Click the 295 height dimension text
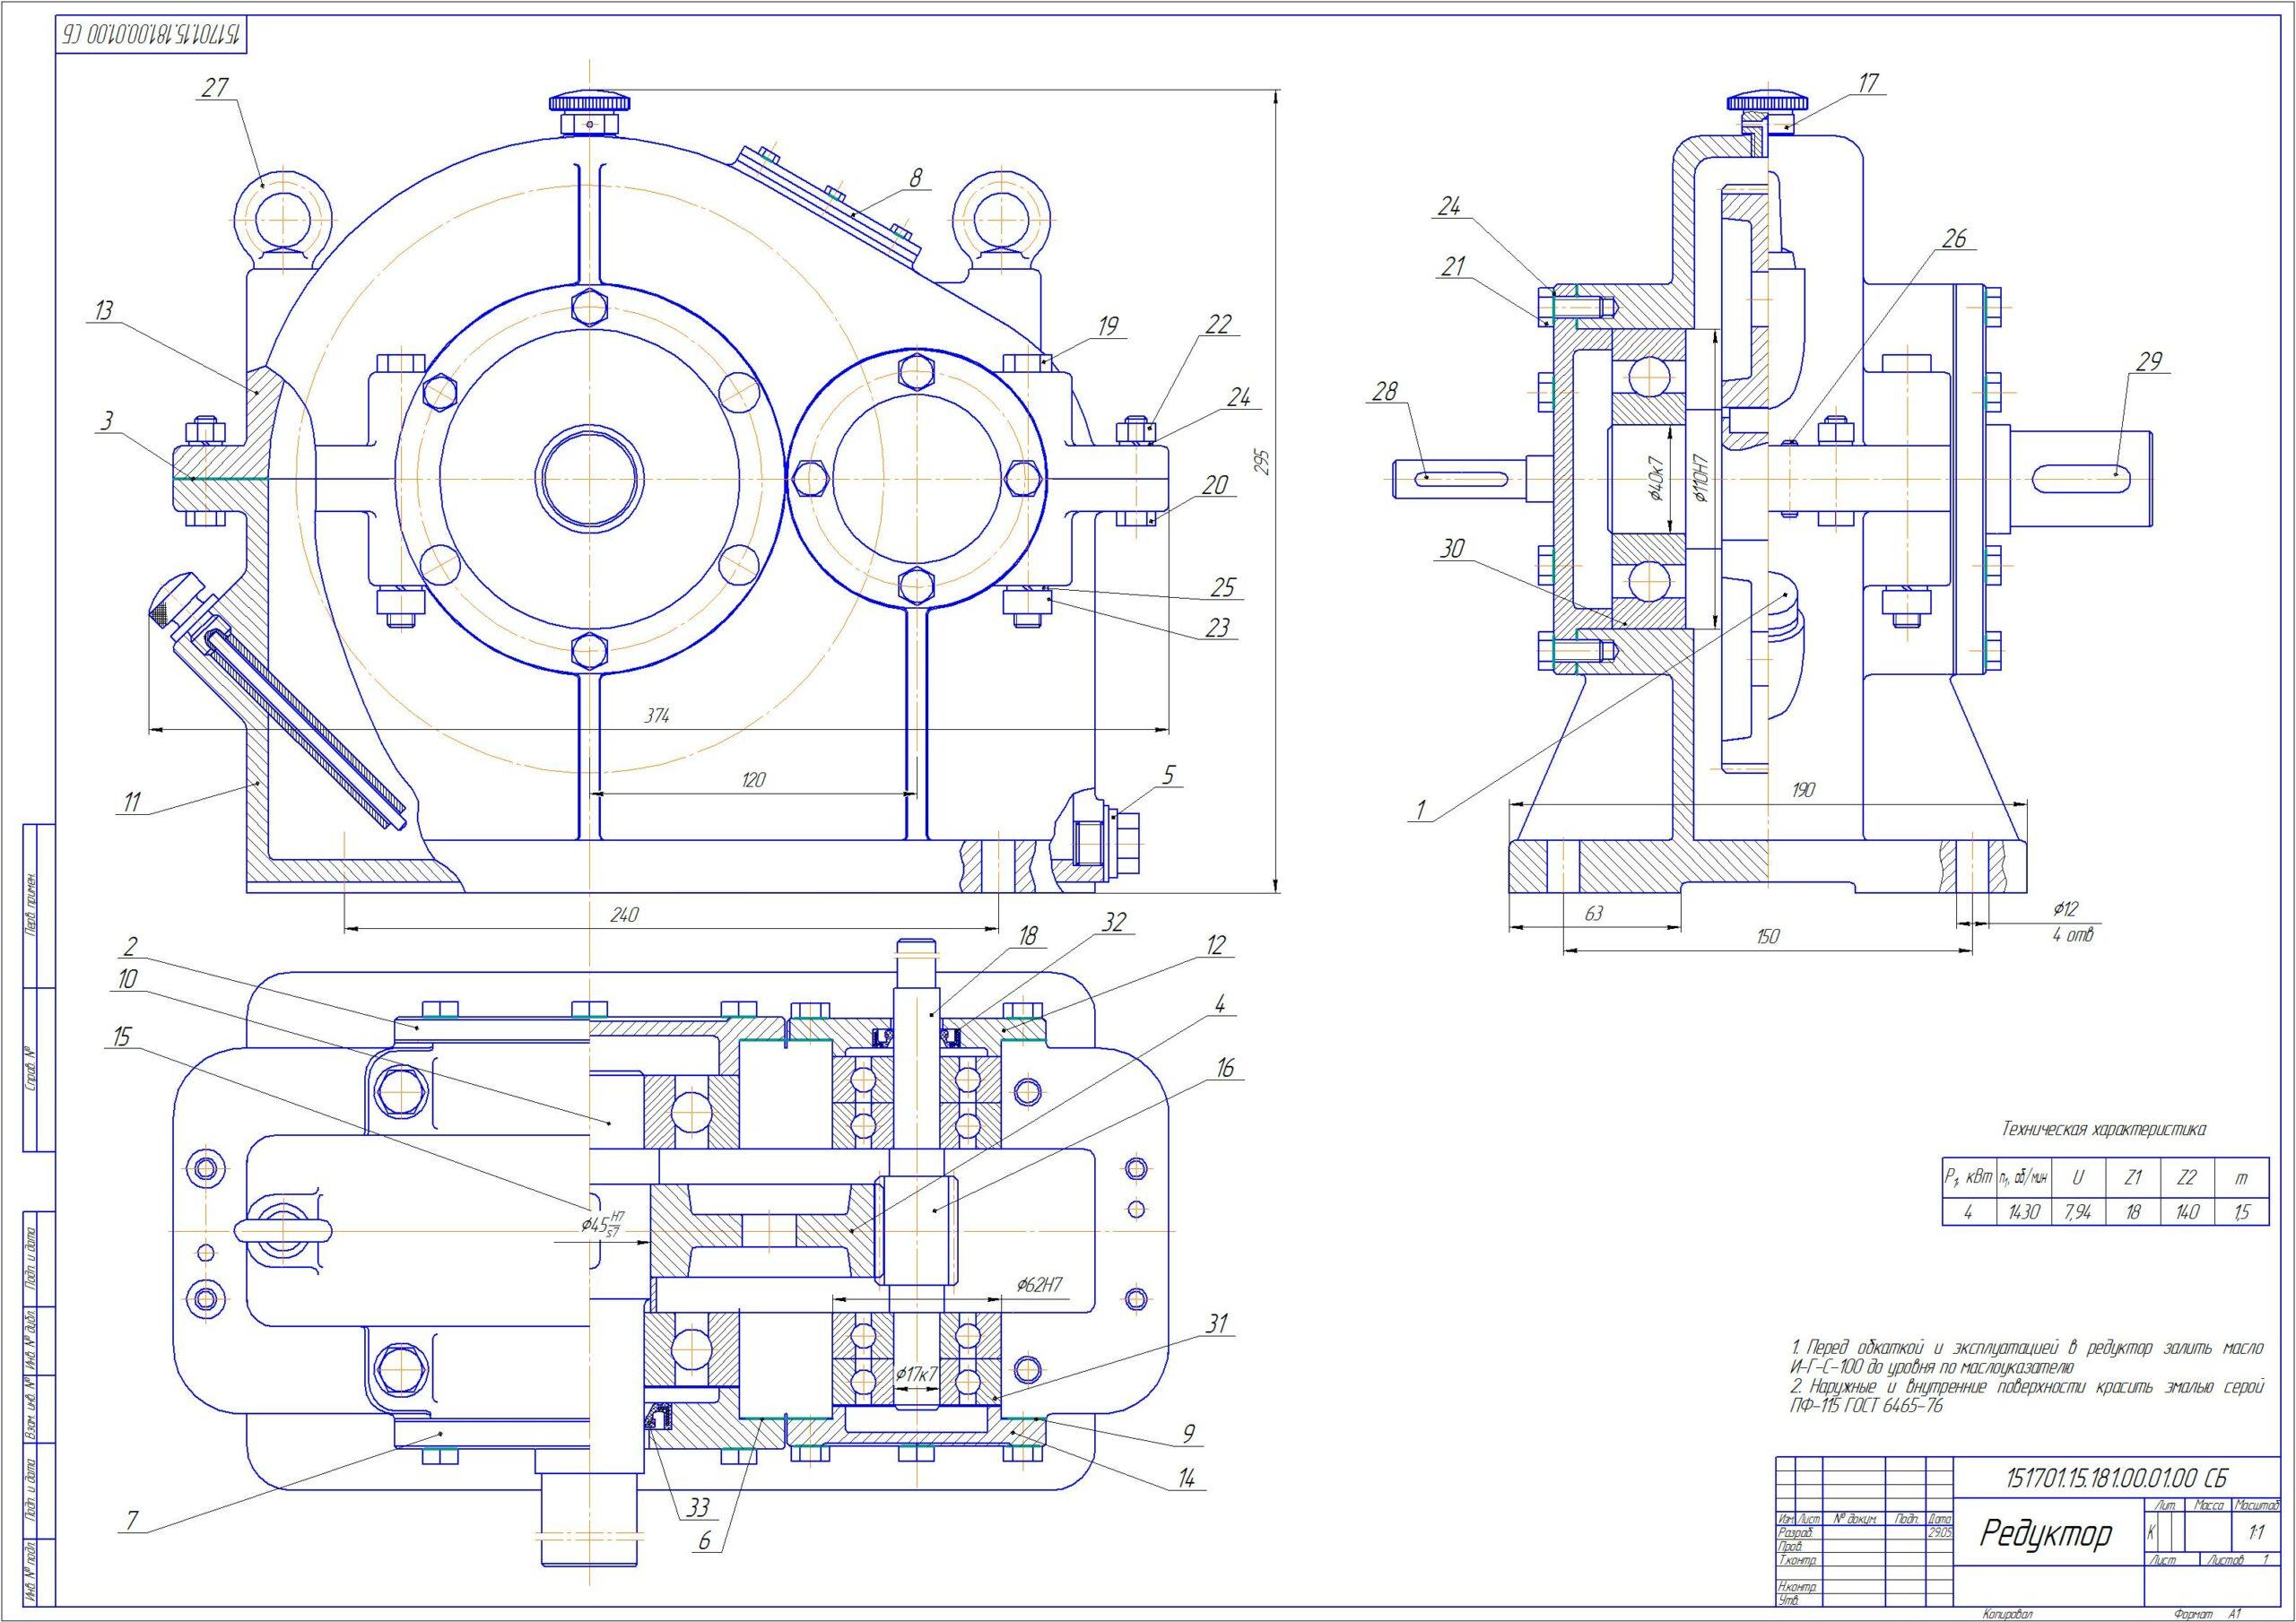Image resolution: width=2296 pixels, height=1622 pixels. [x=1262, y=459]
